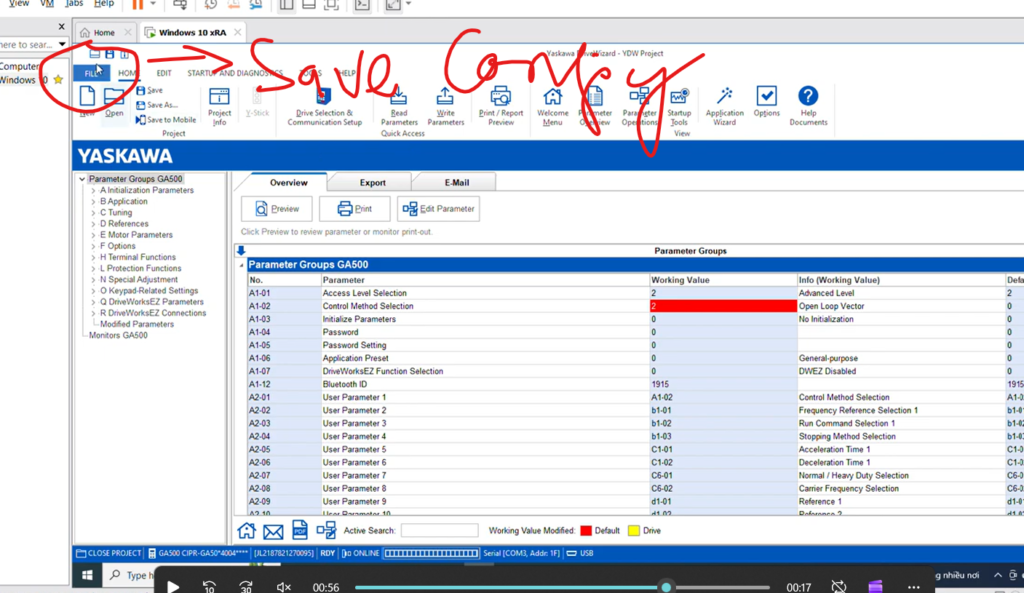
Task: Click the PDF export icon in bottom toolbar
Action: [299, 531]
